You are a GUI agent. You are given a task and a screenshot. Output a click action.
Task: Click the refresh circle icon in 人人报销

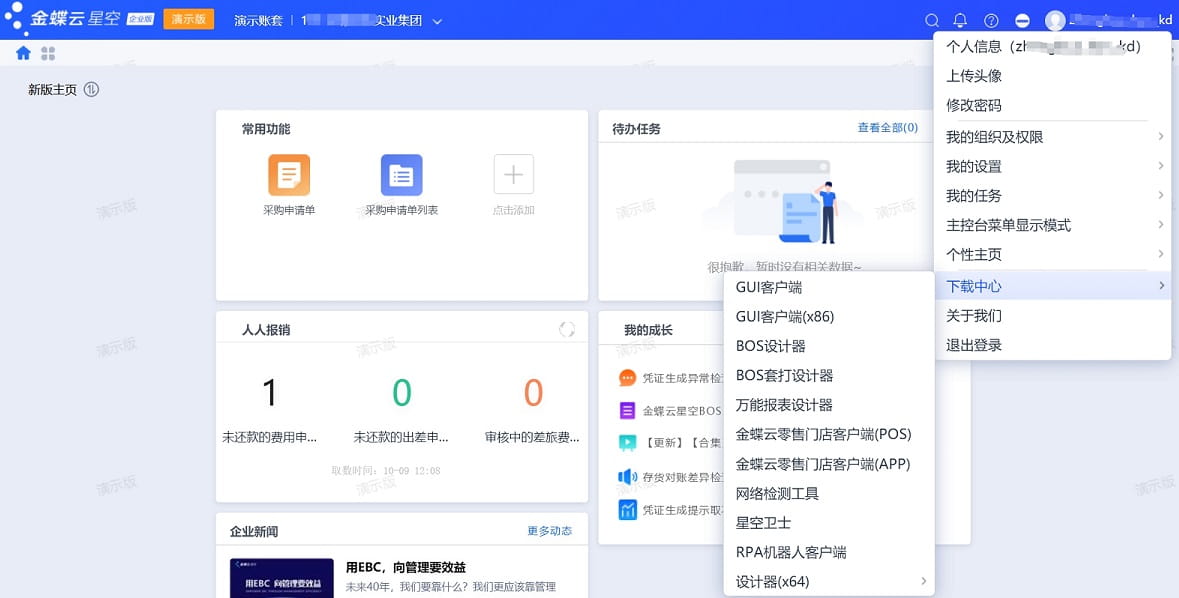point(567,329)
